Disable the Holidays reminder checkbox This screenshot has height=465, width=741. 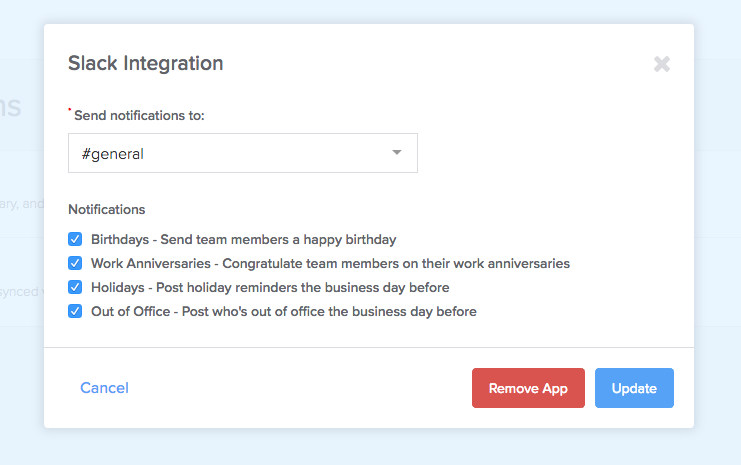coord(75,287)
